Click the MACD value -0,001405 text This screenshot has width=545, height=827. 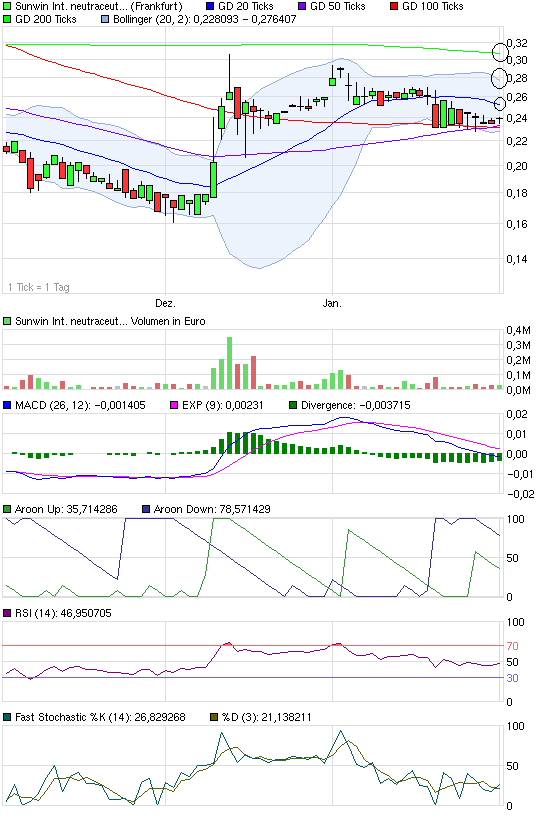119,405
